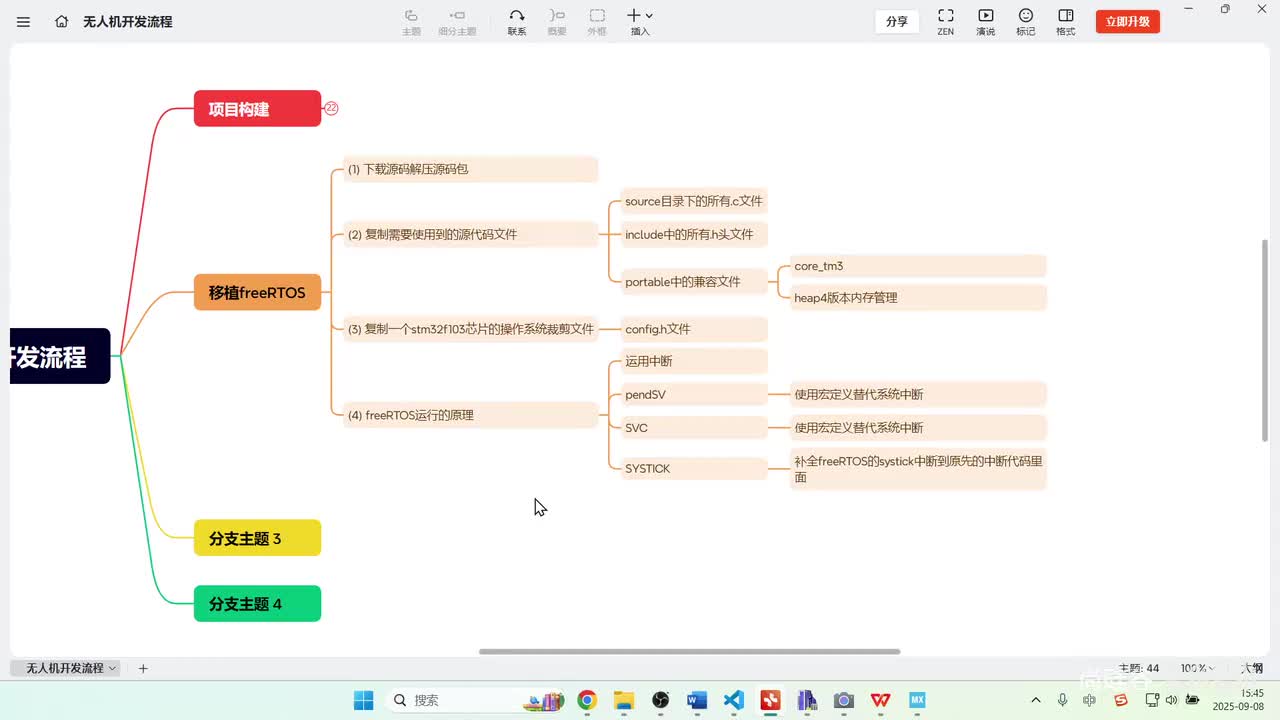This screenshot has width=1280, height=720.
Task: Open the 标记 marker panel
Action: pyautogui.click(x=1026, y=22)
